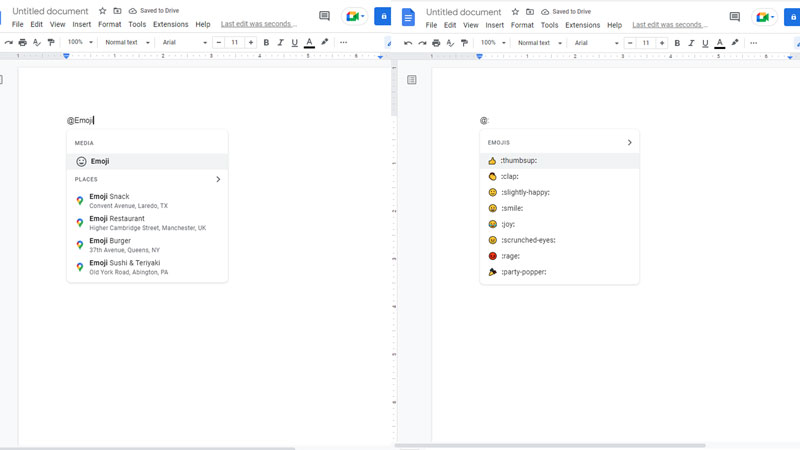800x450 pixels.
Task: Select Emoji Restaurant place suggestion
Action: tap(147, 223)
